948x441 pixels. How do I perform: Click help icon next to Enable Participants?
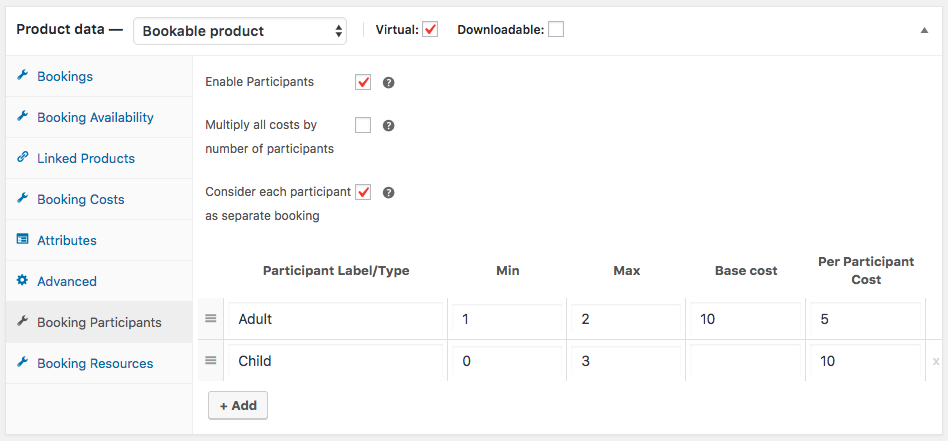pyautogui.click(x=389, y=82)
